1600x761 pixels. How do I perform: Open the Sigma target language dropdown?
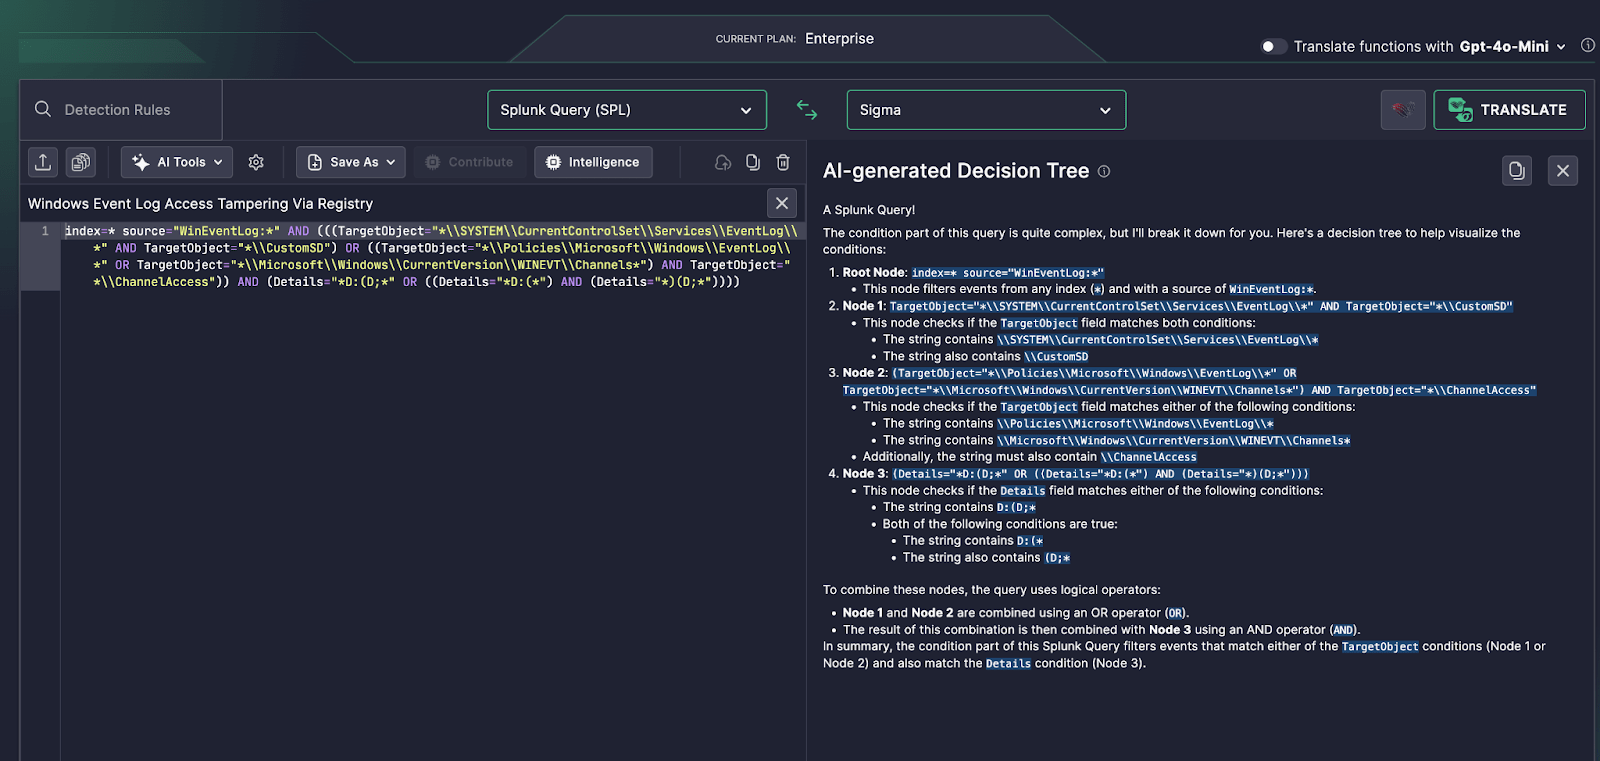point(986,110)
